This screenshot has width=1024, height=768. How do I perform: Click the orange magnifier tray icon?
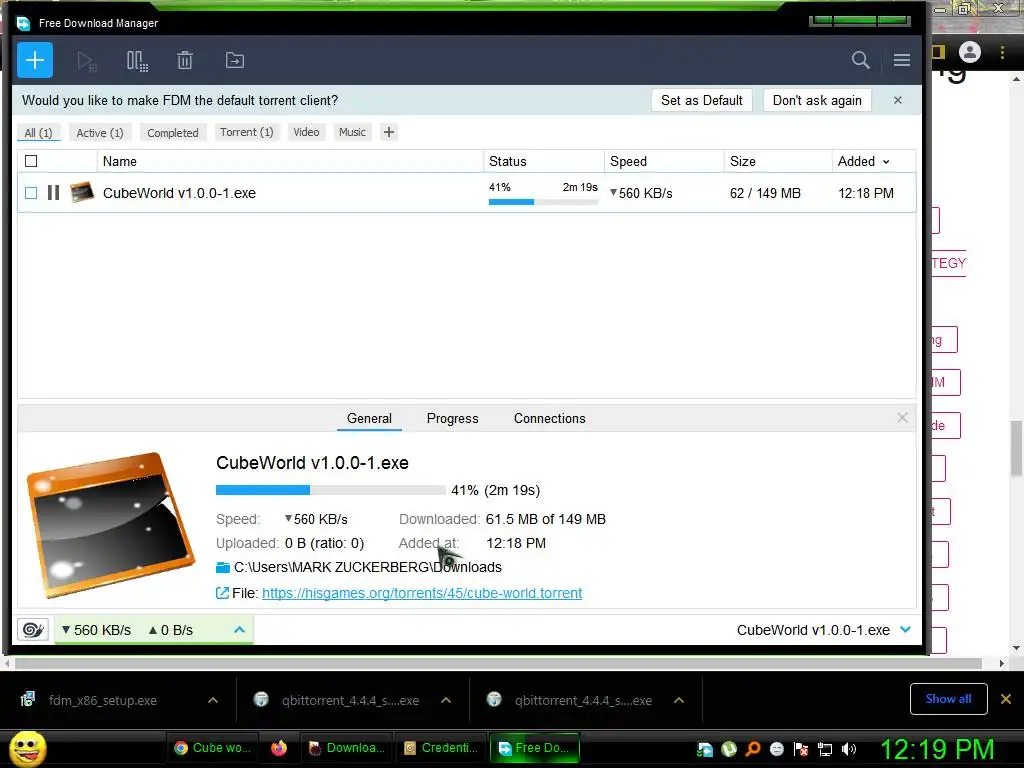(753, 749)
